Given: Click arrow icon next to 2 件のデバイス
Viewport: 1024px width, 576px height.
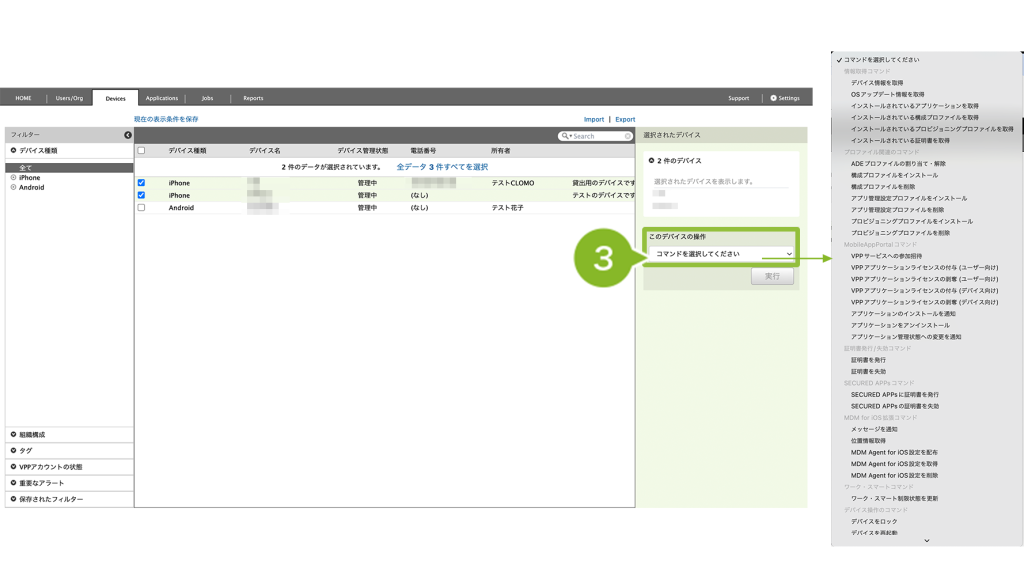Looking at the screenshot, I should pos(651,160).
